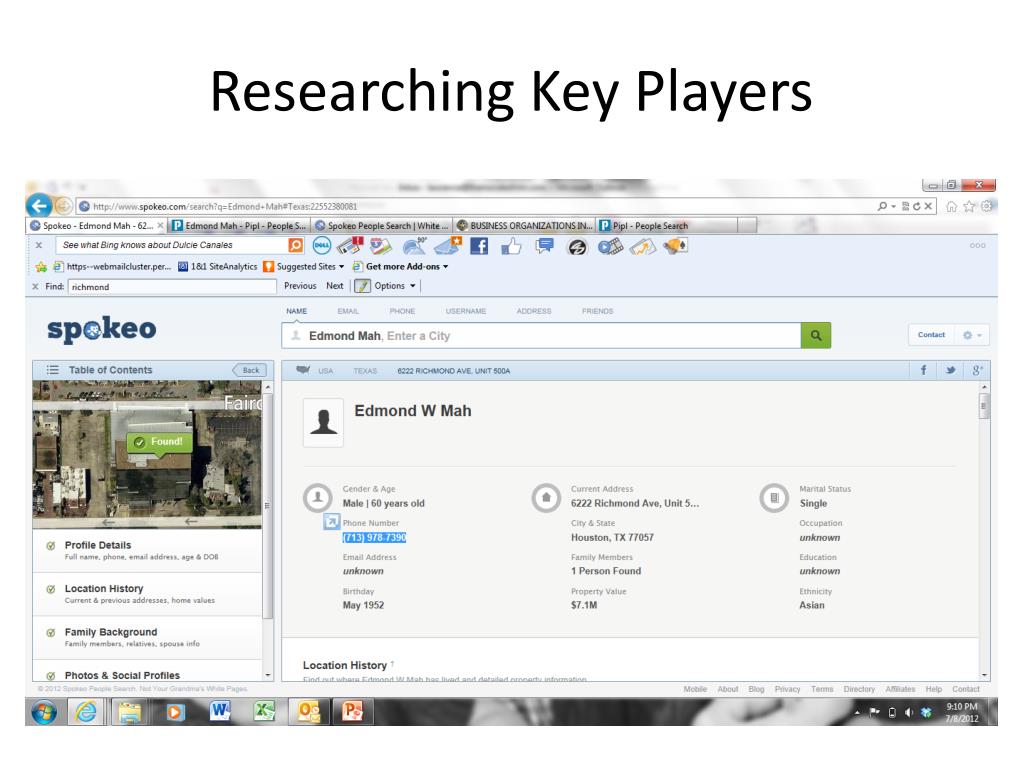Open the mail toolbar icon with star
The width and height of the screenshot is (1024, 768).
click(x=448, y=246)
